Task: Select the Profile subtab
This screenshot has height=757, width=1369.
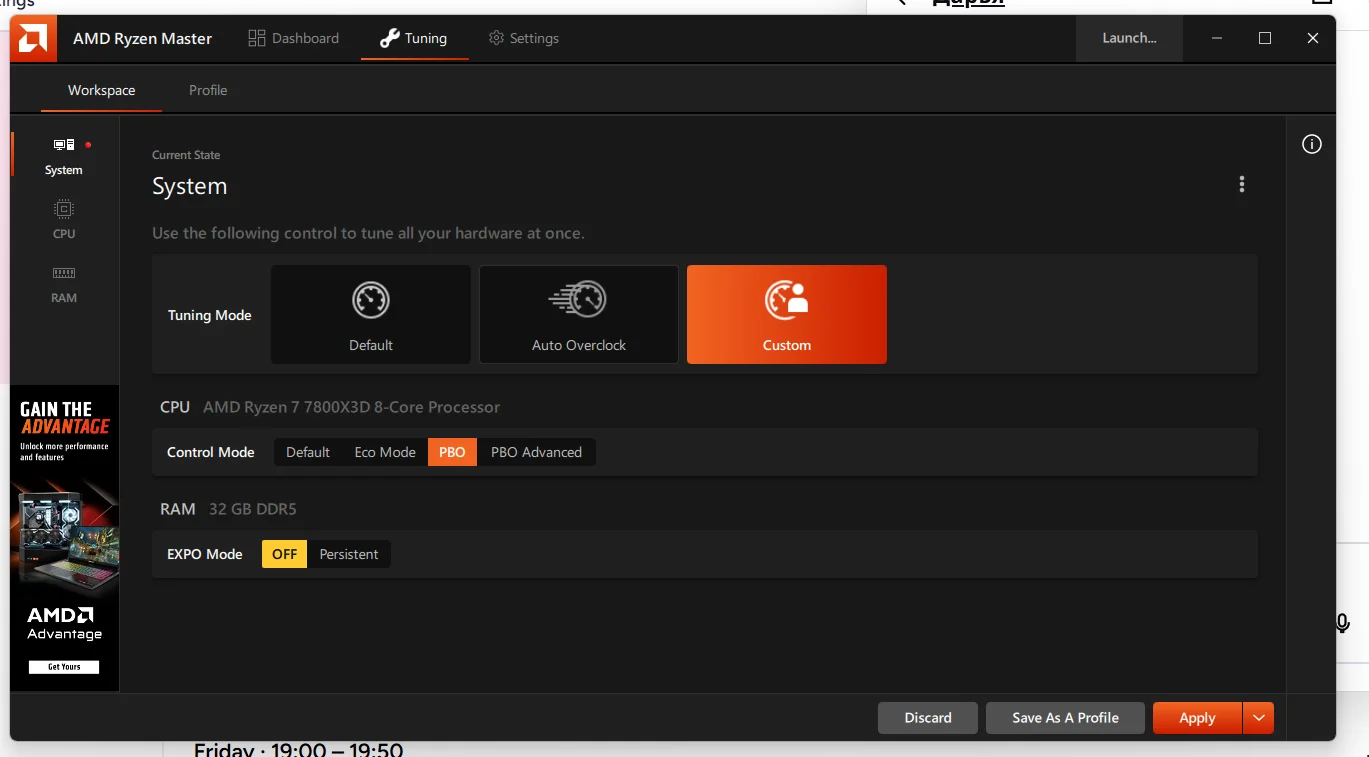Action: (208, 90)
